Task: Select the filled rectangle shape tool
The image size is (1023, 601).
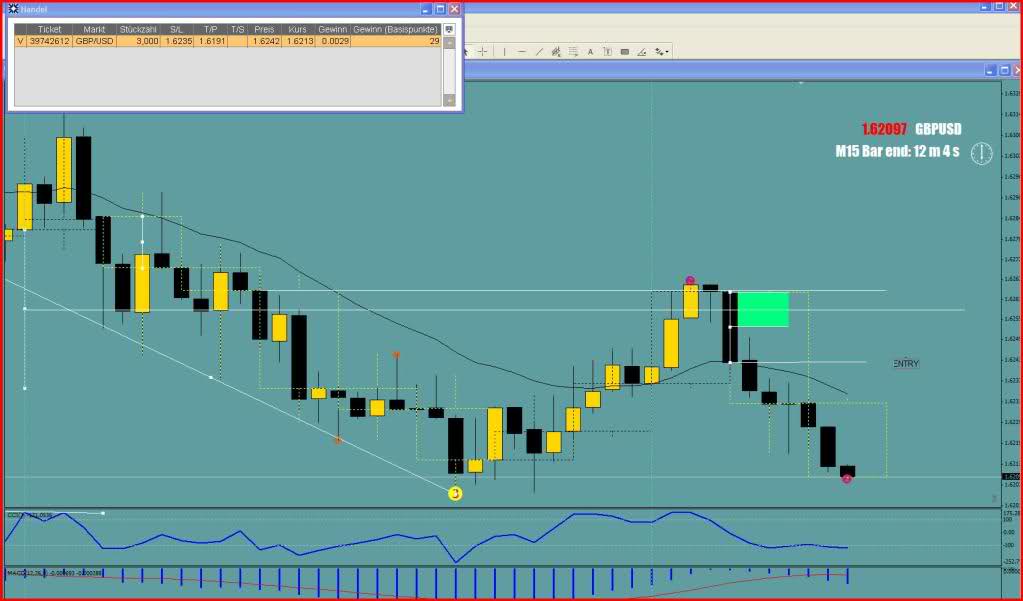Action: tap(624, 52)
